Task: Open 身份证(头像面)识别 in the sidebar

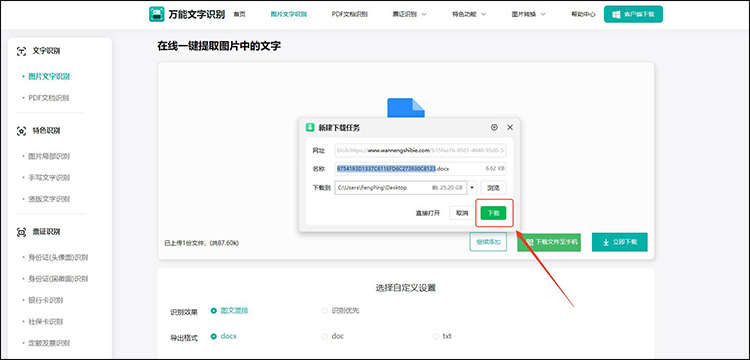Action: 58,258
